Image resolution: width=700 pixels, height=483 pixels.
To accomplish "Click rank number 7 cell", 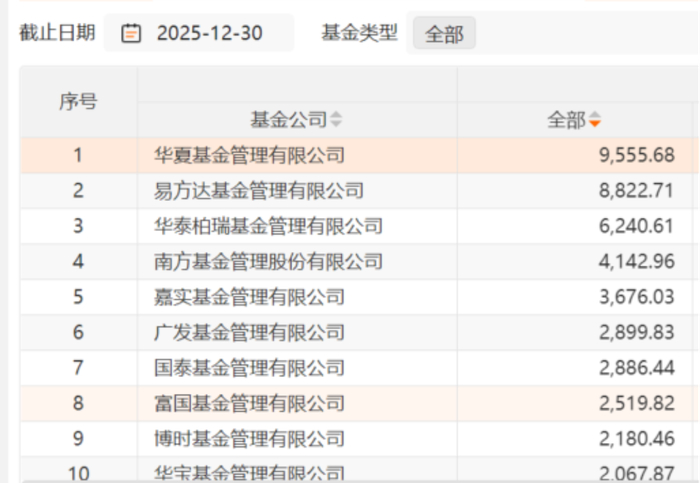I will [x=79, y=368].
